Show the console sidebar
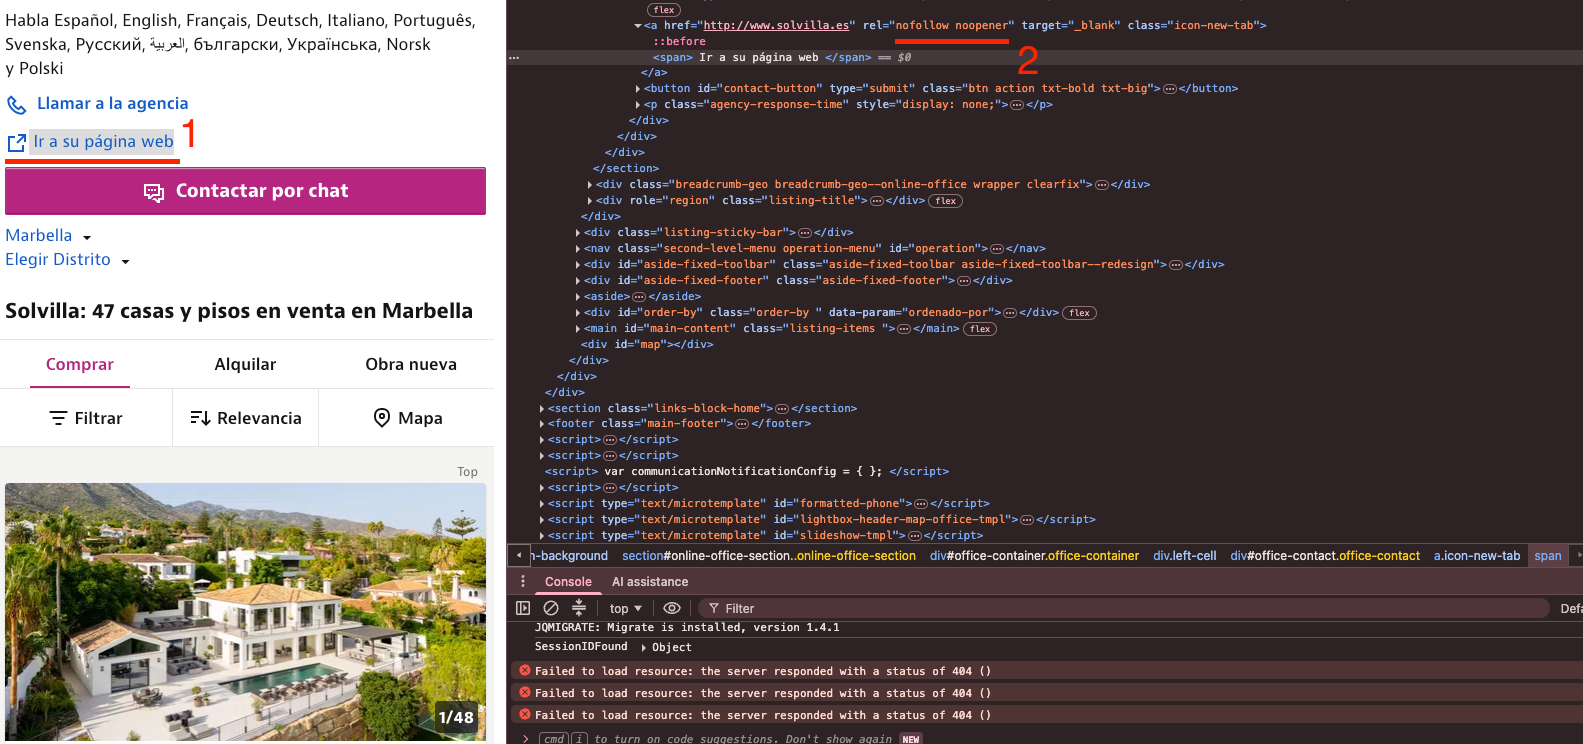The width and height of the screenshot is (1583, 744). 523,608
